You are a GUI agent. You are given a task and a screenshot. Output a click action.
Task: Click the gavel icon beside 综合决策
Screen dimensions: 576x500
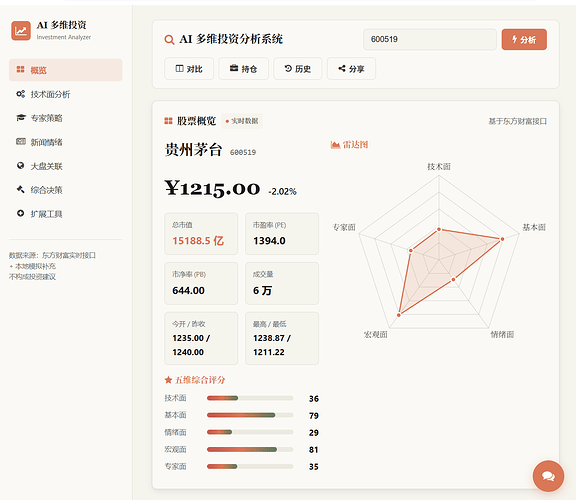pos(21,190)
